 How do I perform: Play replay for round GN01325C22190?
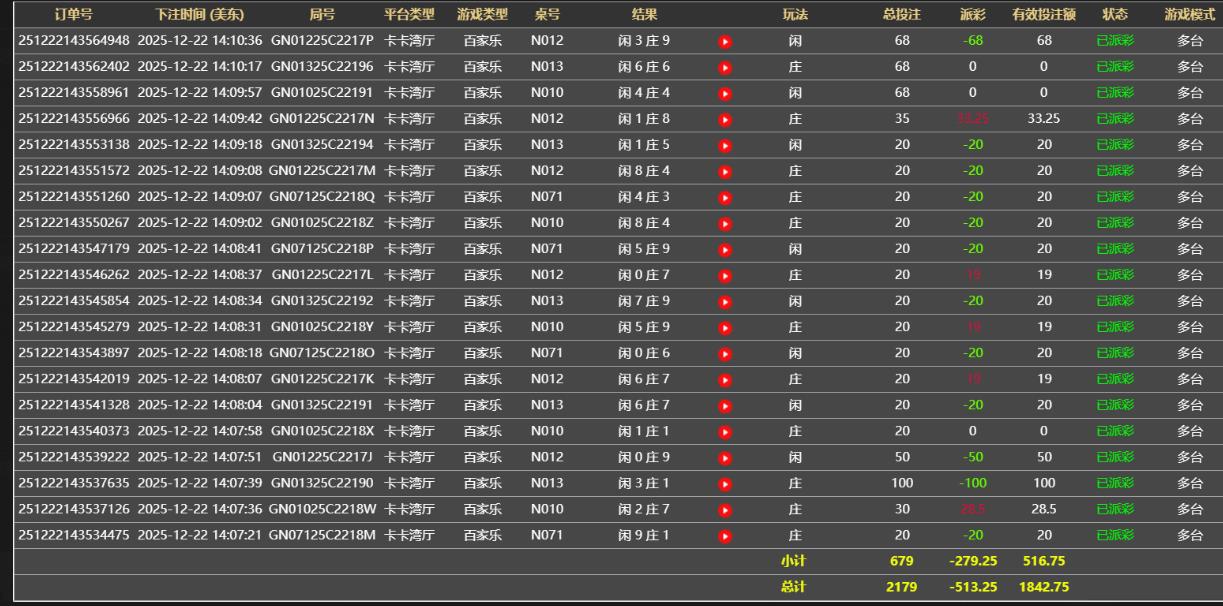coord(725,483)
